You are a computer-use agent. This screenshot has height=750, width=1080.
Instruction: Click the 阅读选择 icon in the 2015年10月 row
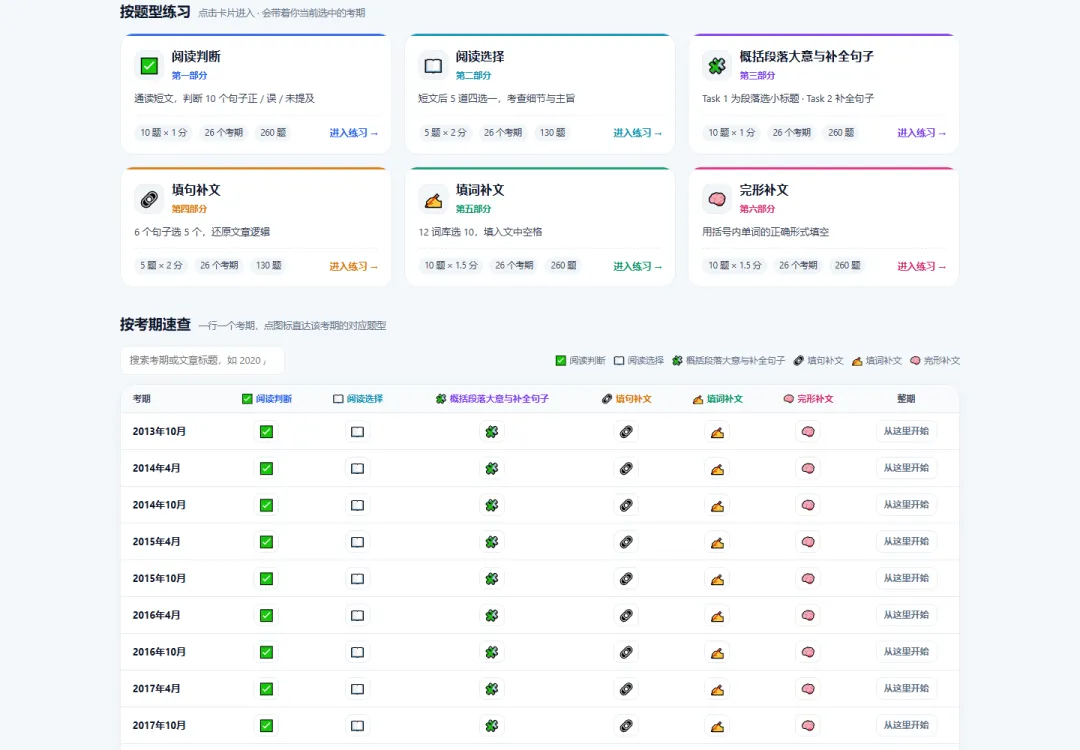(357, 579)
